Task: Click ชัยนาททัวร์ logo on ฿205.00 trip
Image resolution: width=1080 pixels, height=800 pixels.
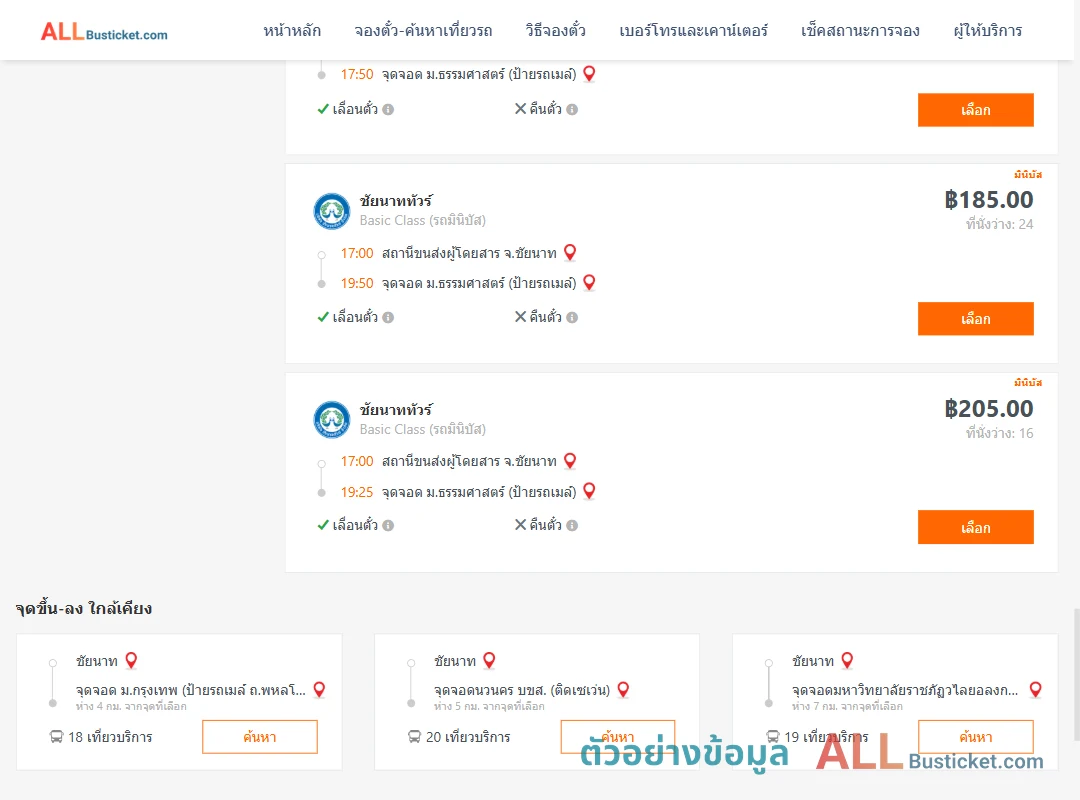Action: (331, 420)
